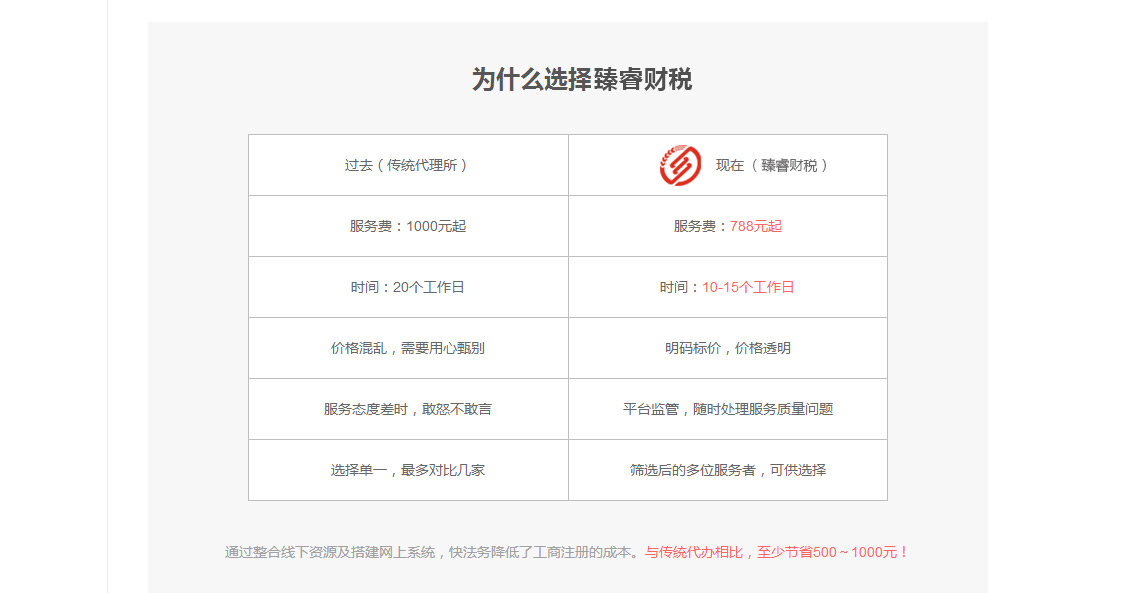Click the red 788元起 price text
This screenshot has height=593, width=1134.
point(756,226)
